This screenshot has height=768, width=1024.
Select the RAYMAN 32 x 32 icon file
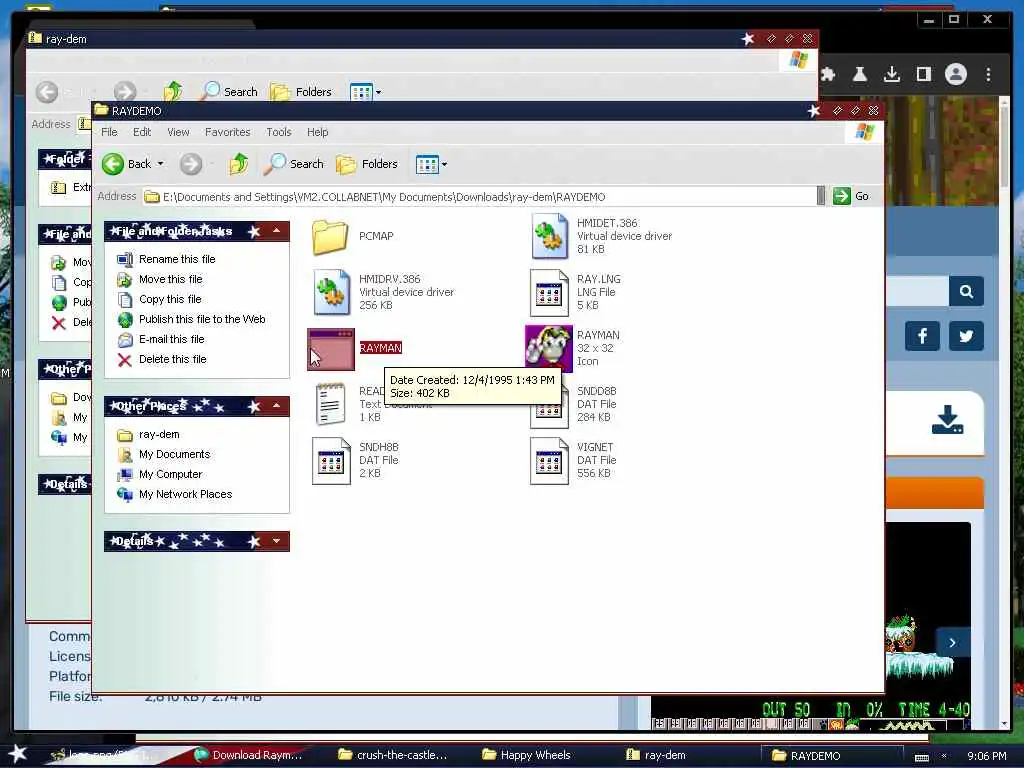[549, 348]
